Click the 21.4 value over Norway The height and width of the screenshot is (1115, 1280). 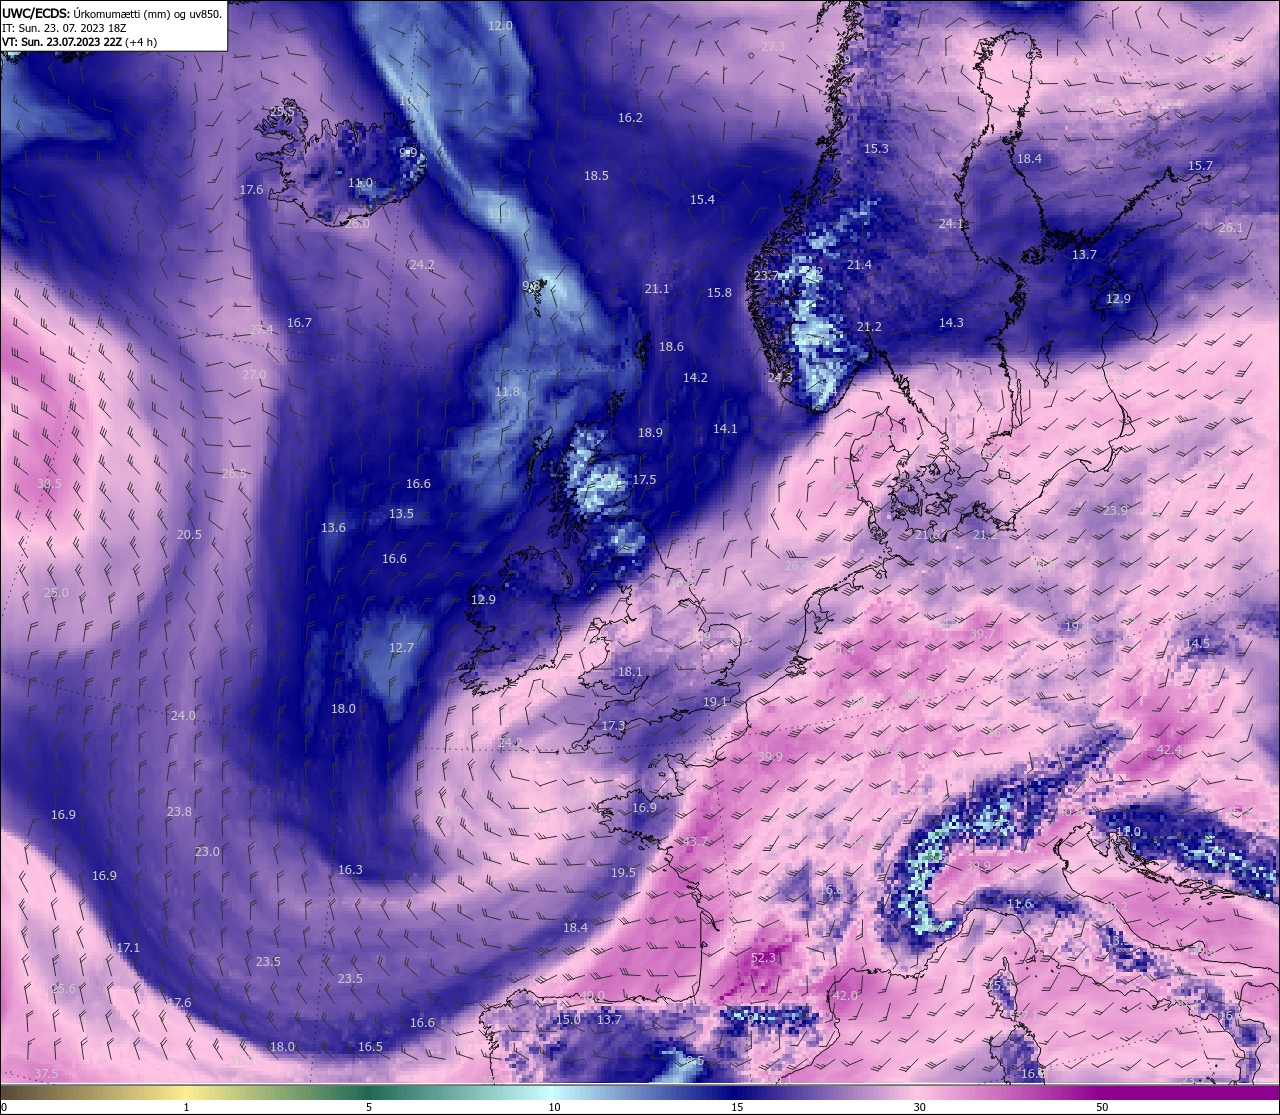click(x=859, y=264)
